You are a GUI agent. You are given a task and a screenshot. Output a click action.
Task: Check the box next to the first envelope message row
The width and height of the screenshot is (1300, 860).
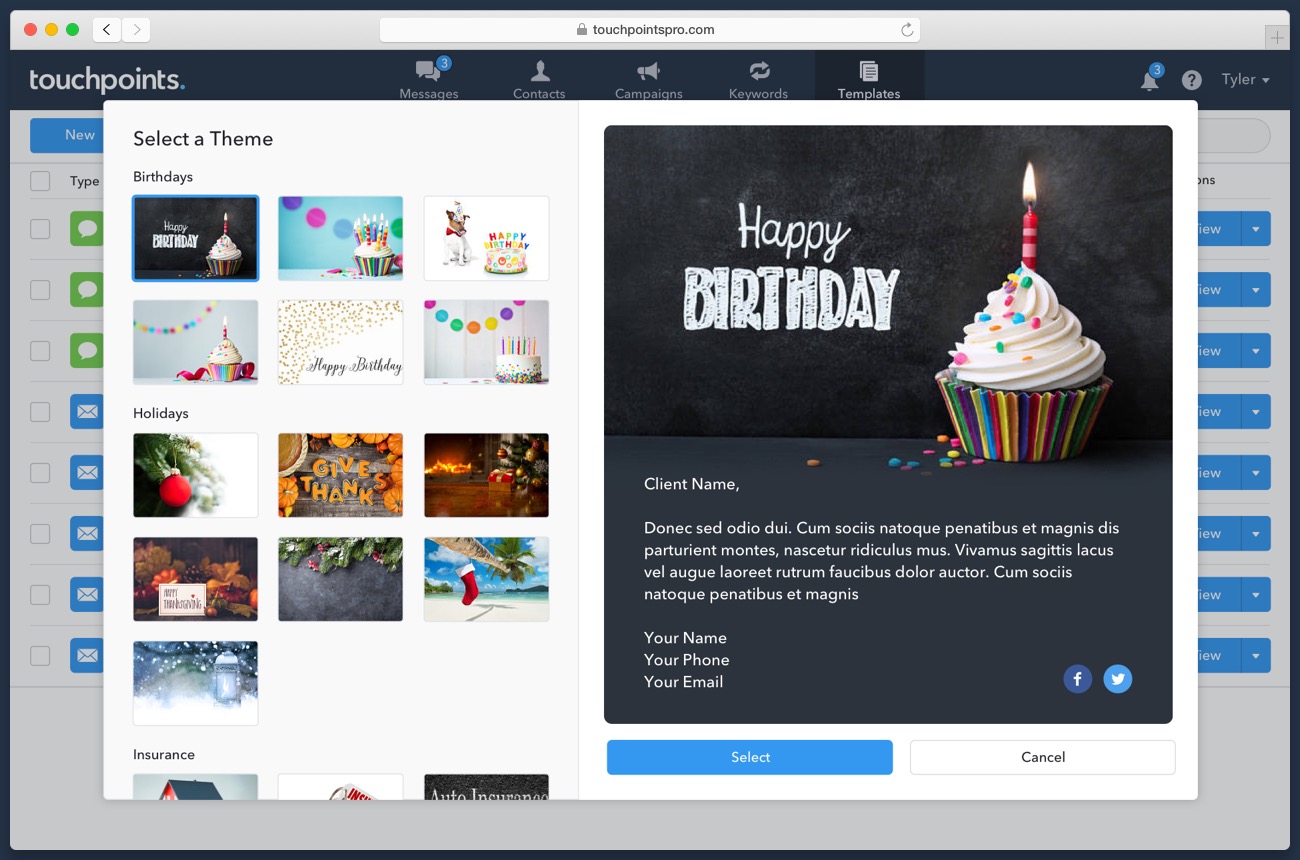[39, 411]
